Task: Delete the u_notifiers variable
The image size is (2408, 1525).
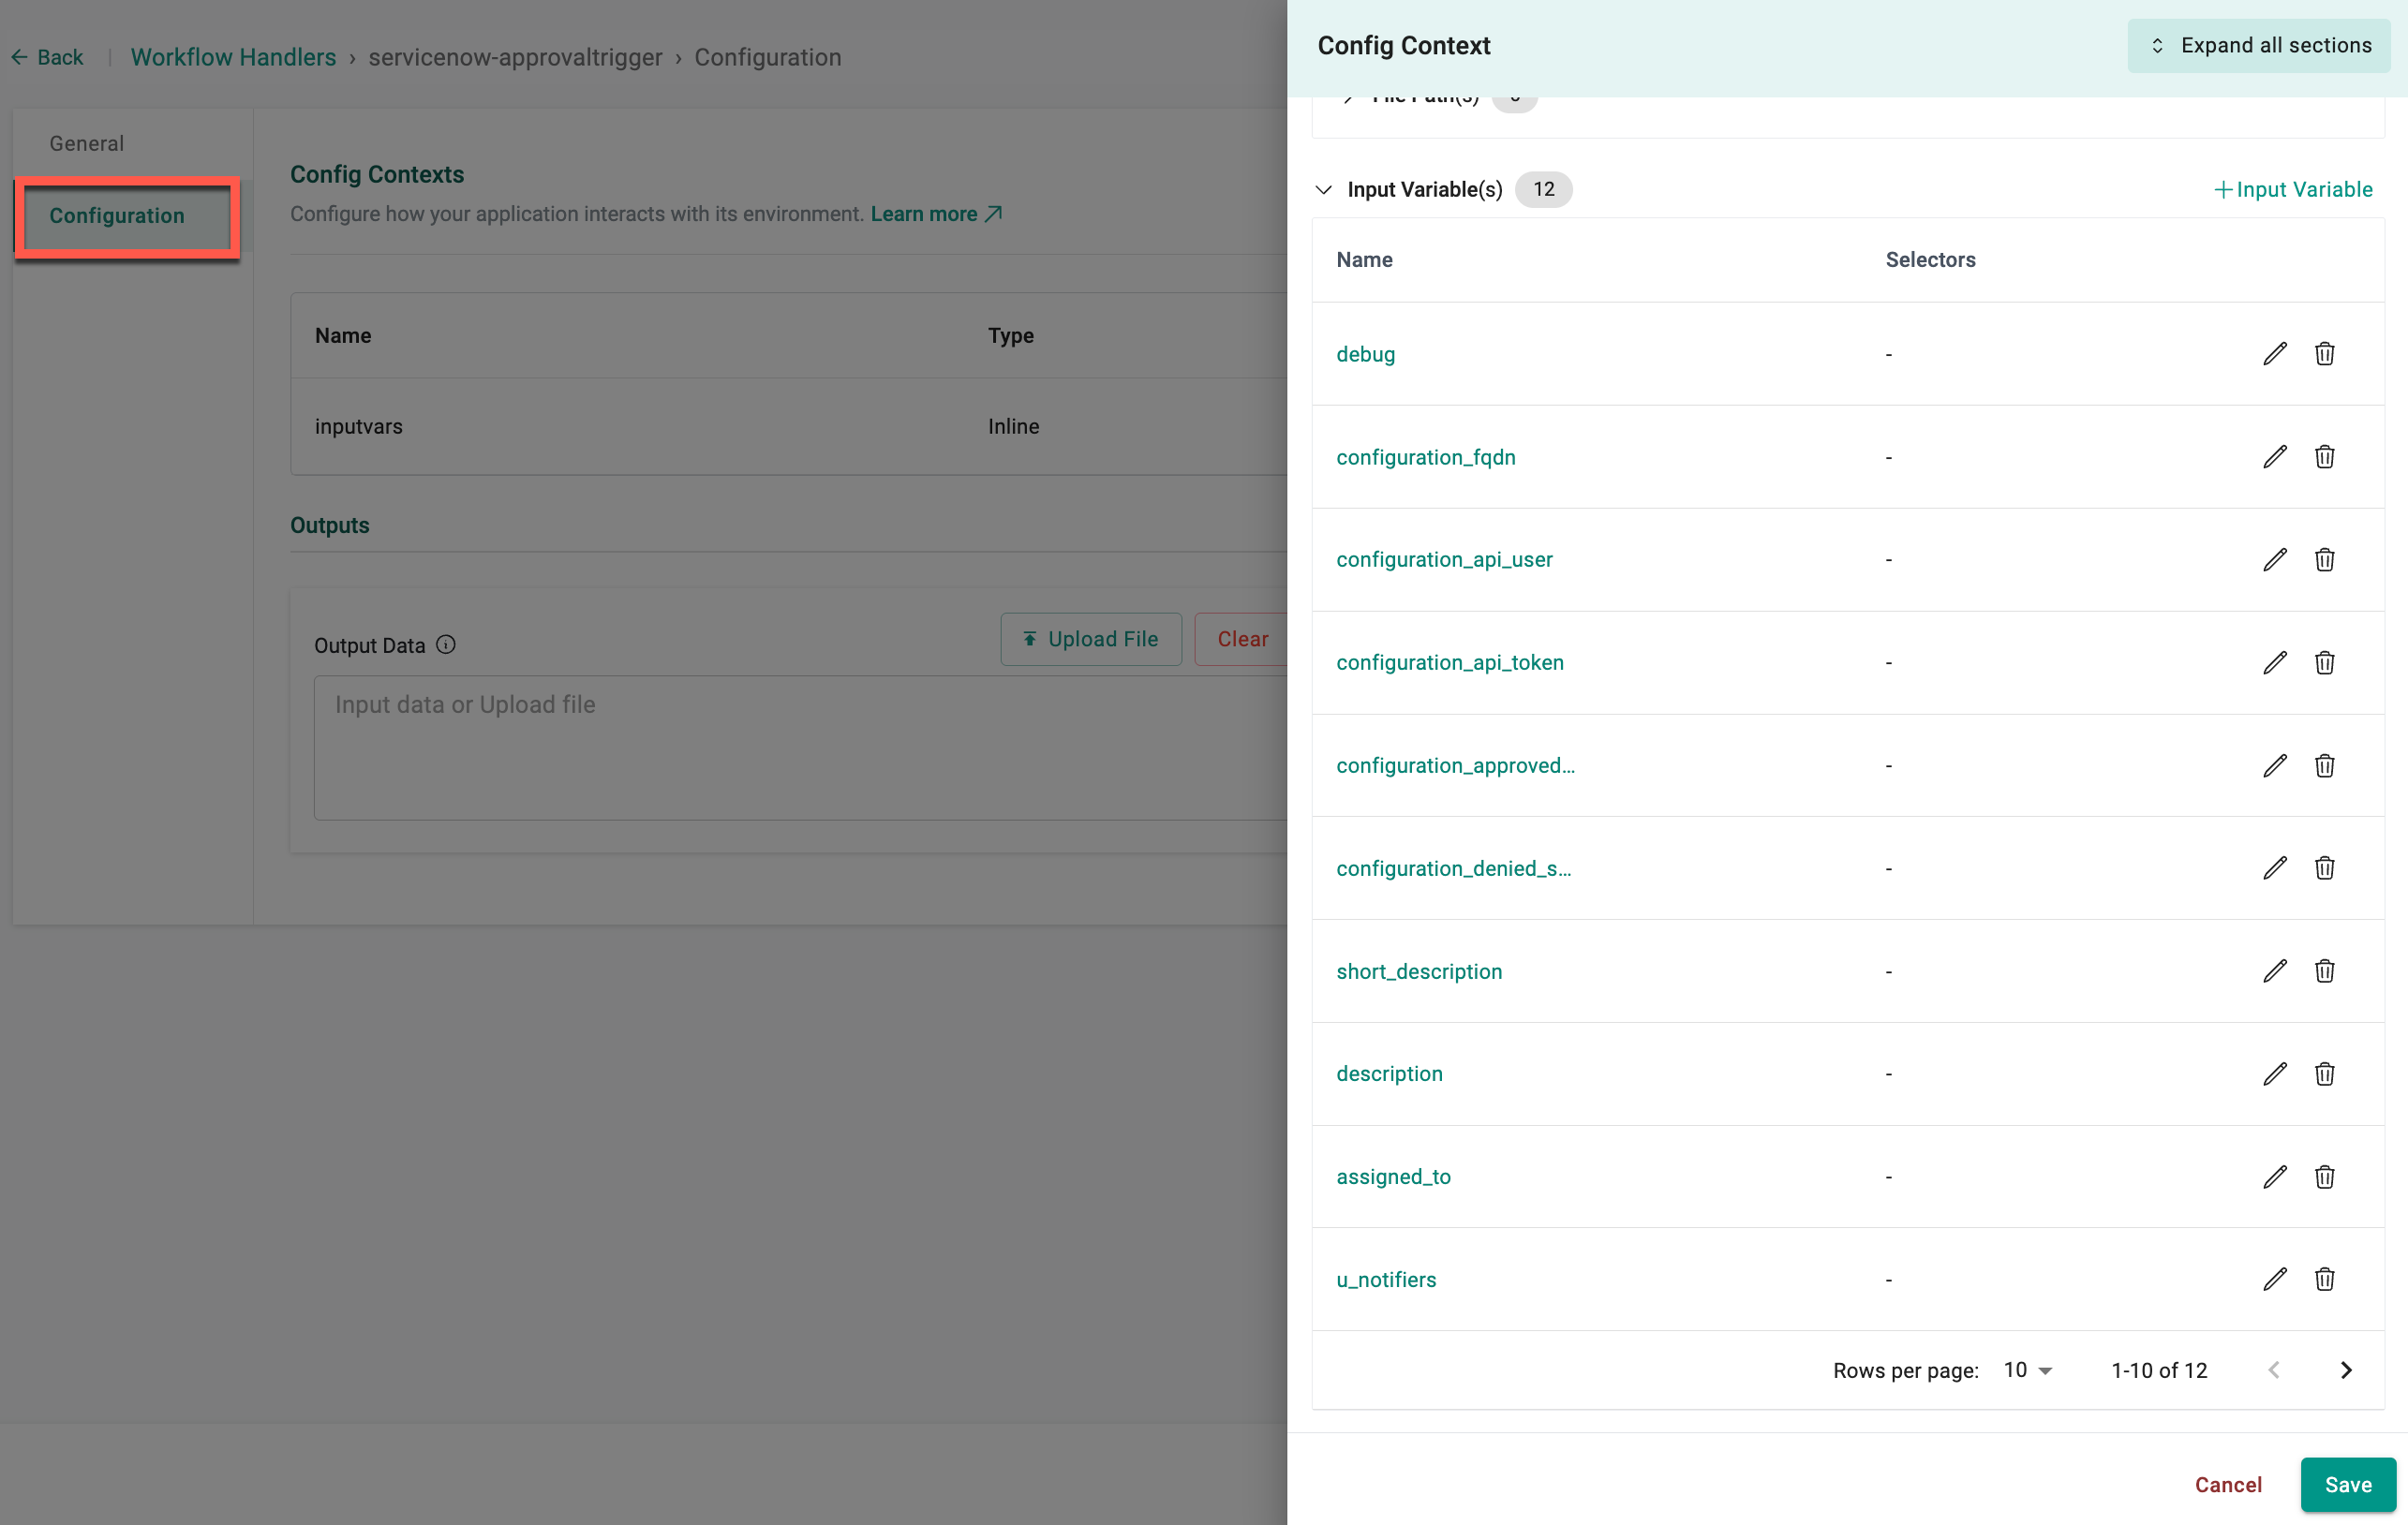Action: tap(2324, 1279)
